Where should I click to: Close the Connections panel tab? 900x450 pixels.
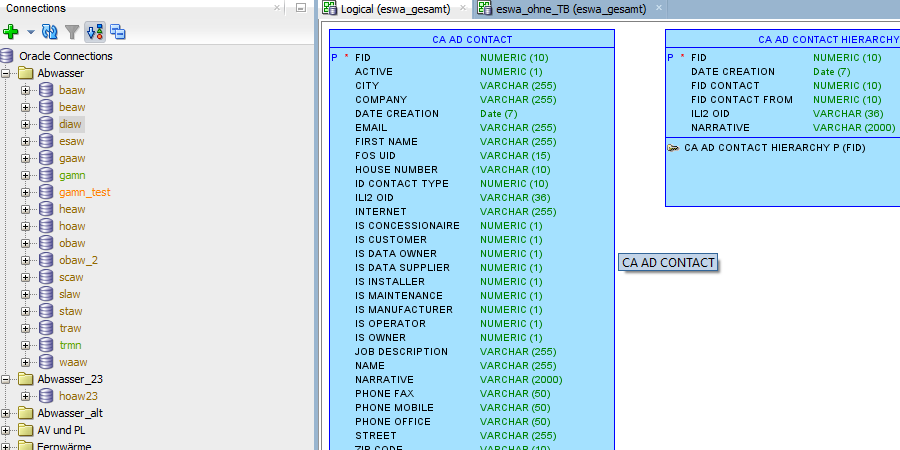(277, 8)
